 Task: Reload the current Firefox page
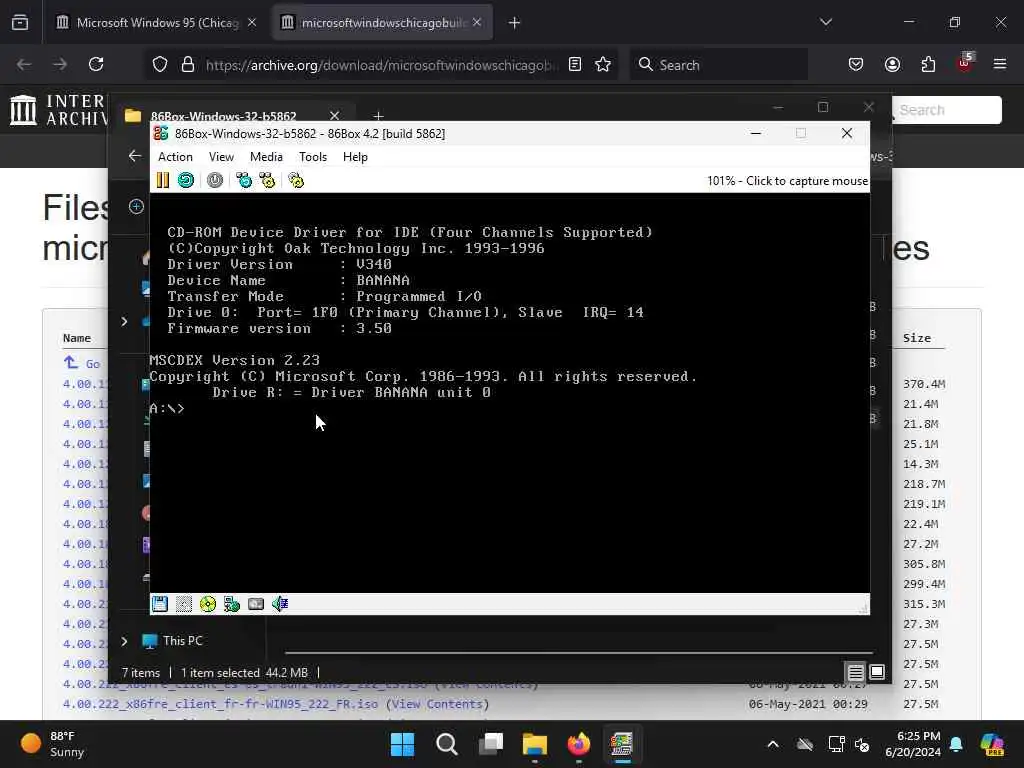pyautogui.click(x=96, y=64)
